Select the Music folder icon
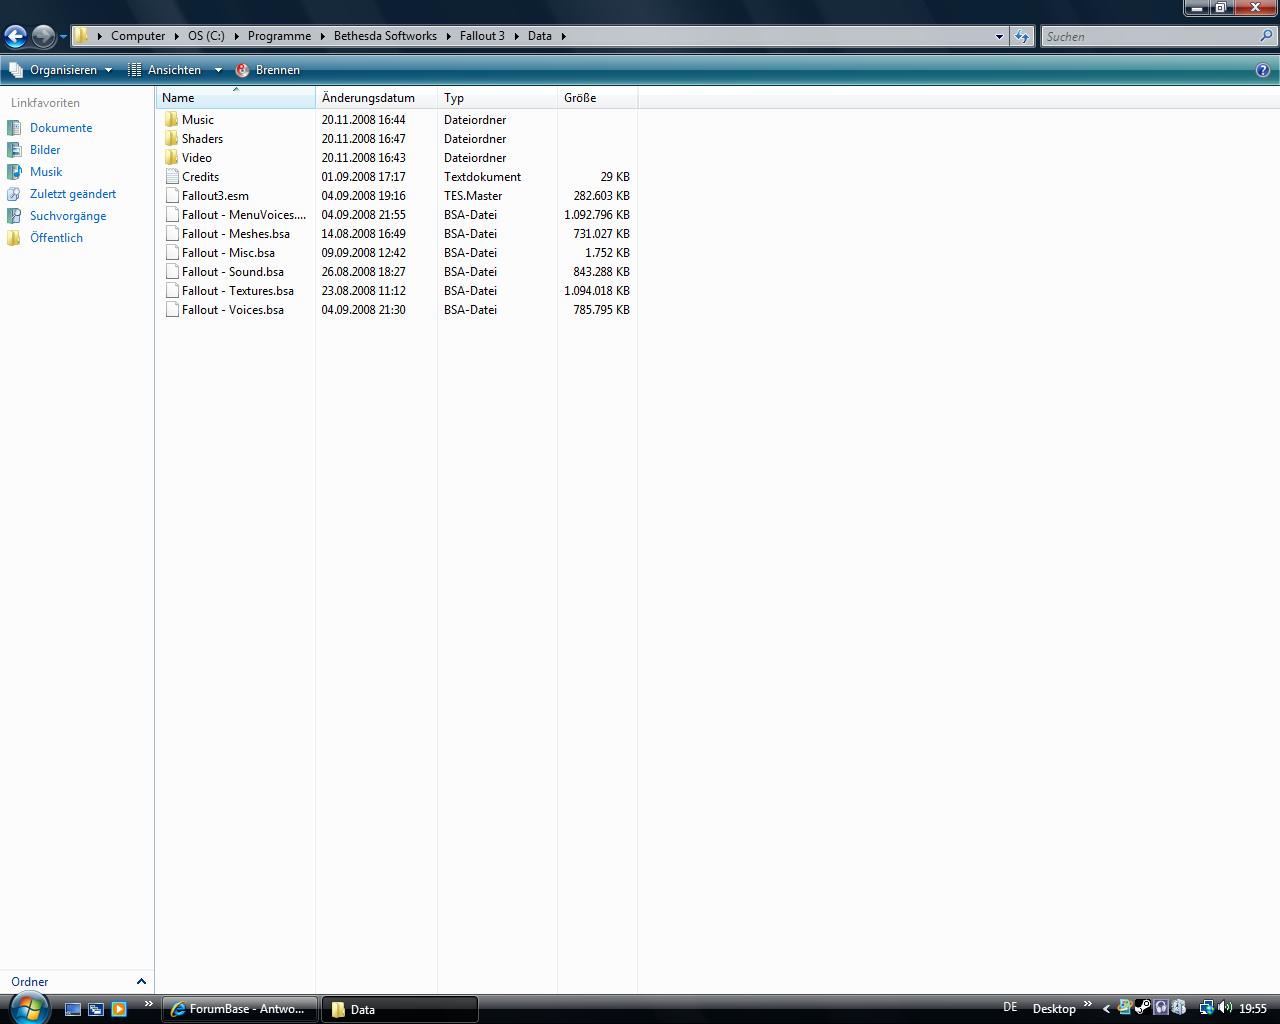Image resolution: width=1280 pixels, height=1024 pixels. click(x=172, y=120)
